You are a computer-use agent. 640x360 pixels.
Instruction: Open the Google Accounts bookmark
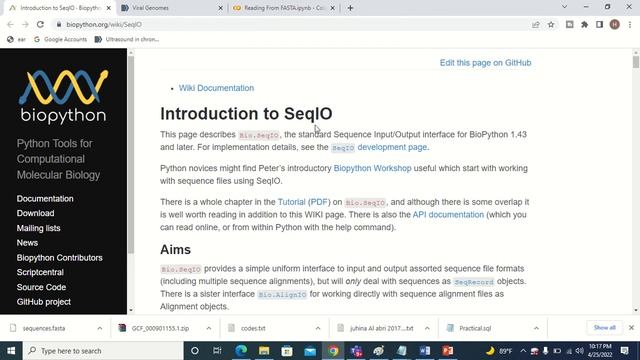pos(60,39)
